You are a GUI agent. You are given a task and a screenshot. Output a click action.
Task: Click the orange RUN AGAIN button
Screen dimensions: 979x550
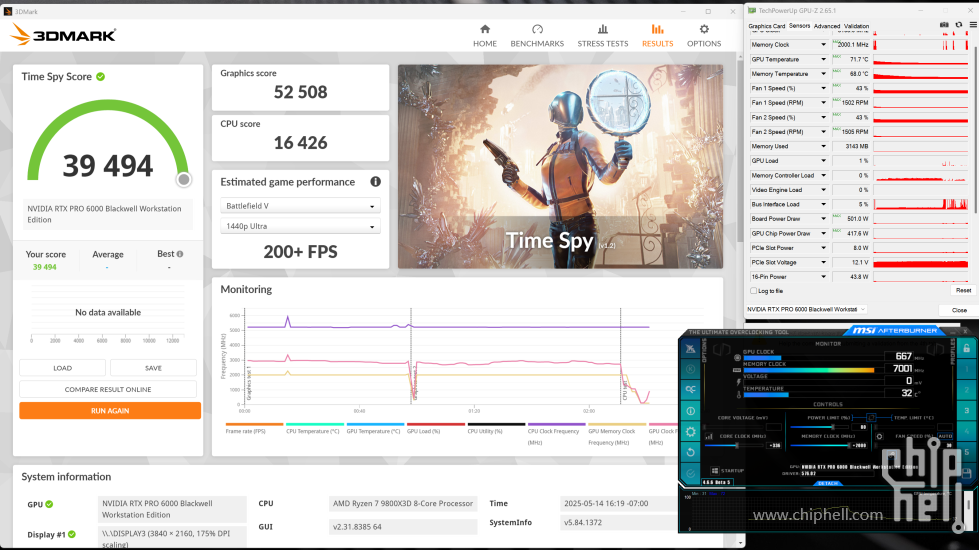(110, 410)
